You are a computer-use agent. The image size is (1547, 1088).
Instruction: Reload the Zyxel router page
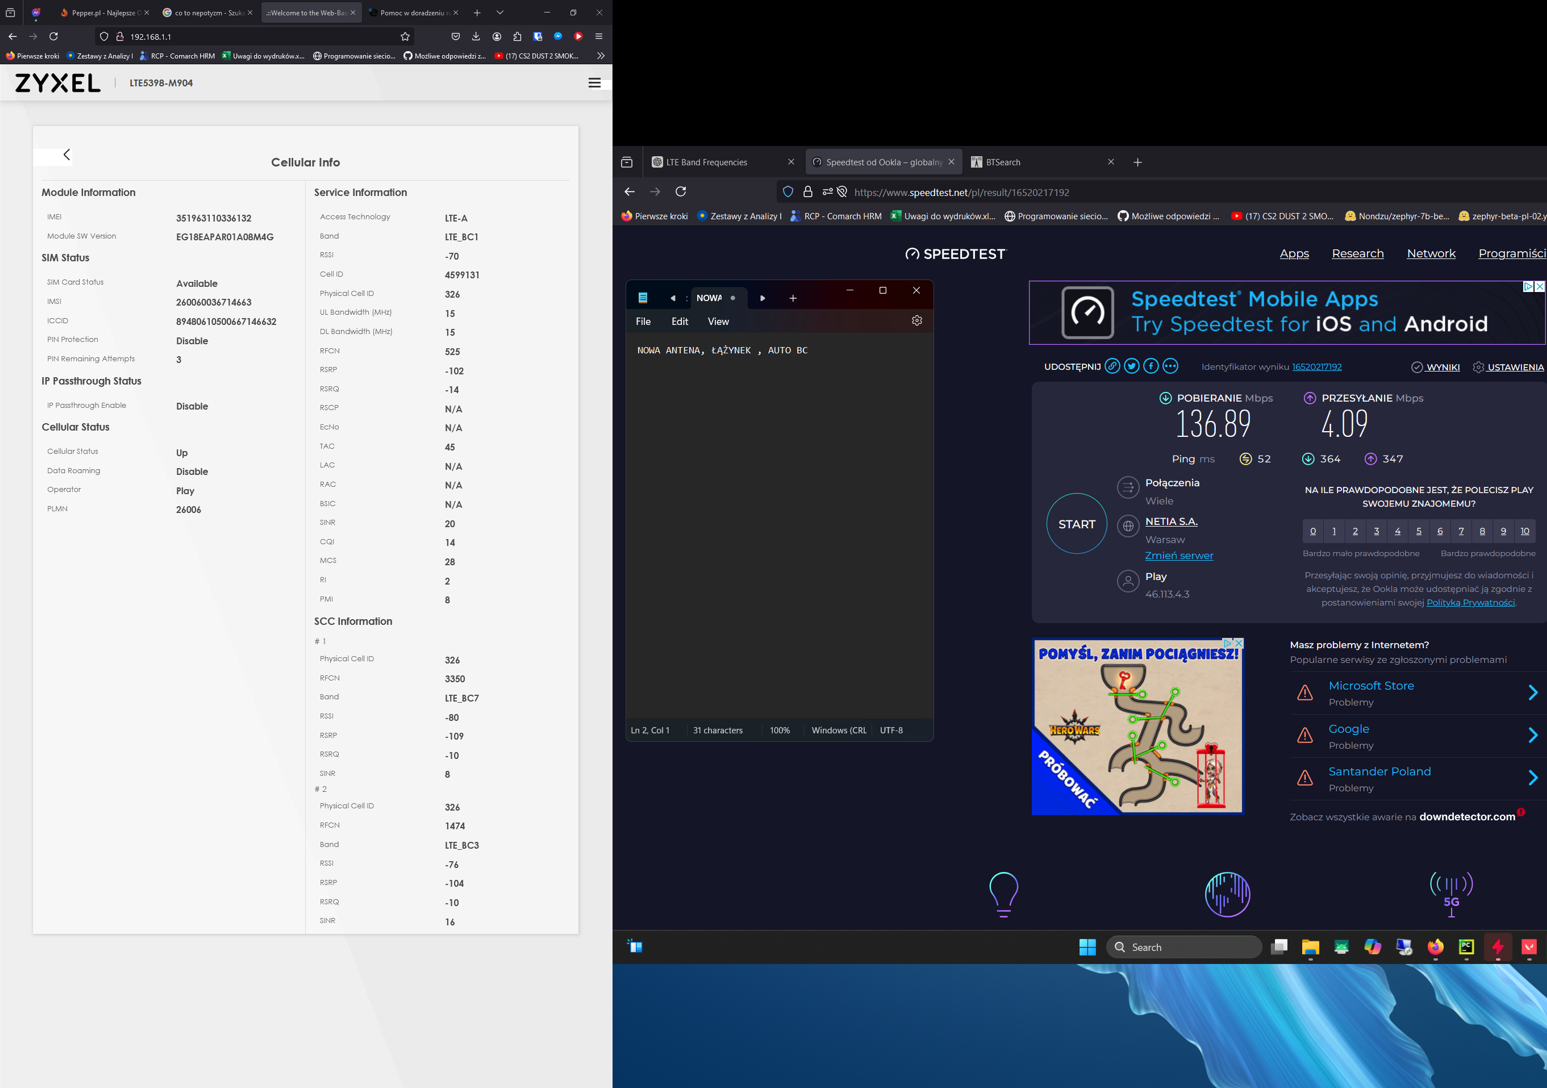point(54,36)
